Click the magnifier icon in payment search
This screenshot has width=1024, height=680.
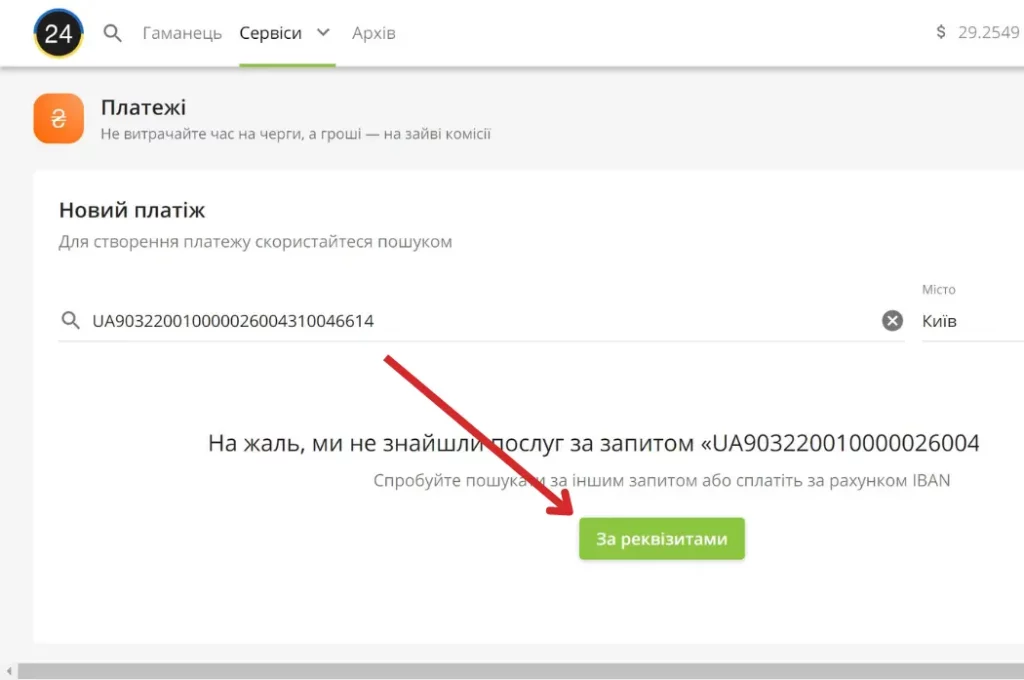coord(71,321)
